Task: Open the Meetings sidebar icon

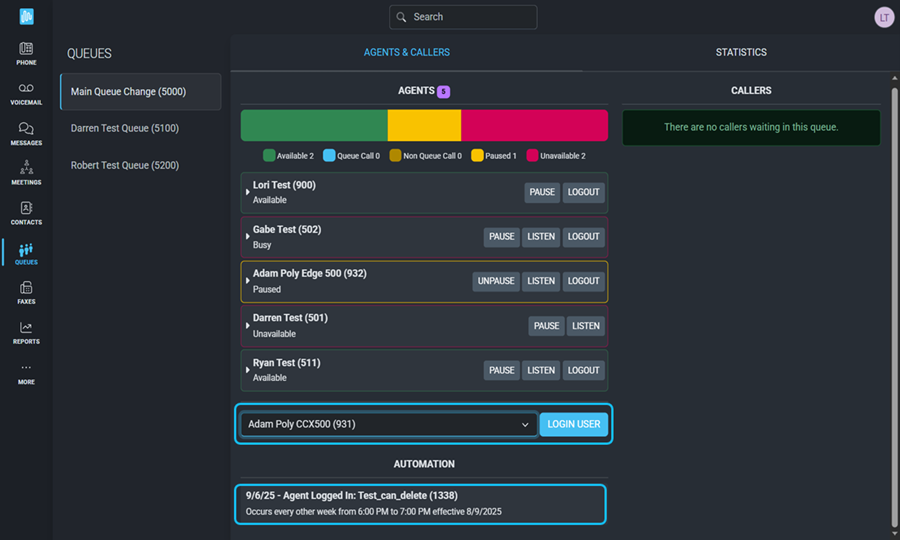Action: click(26, 168)
